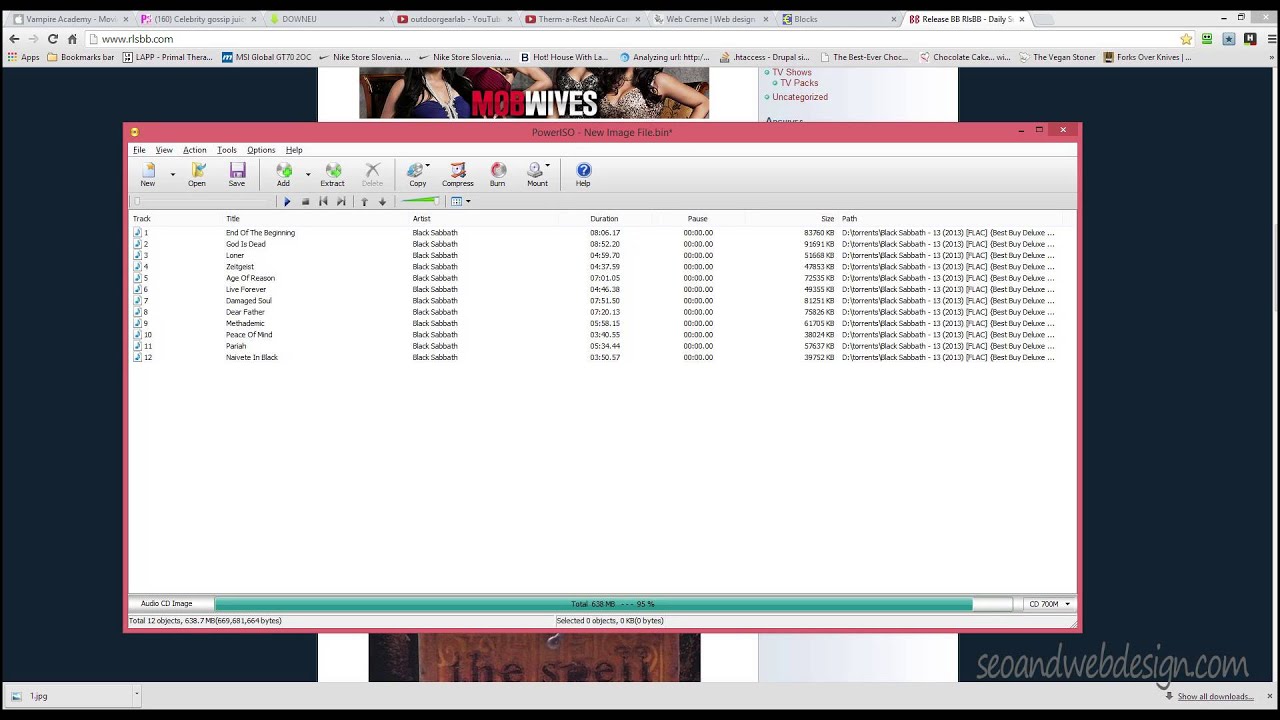Copy disc using the Copy icon
Viewport: 1280px width, 720px height.
pyautogui.click(x=418, y=175)
